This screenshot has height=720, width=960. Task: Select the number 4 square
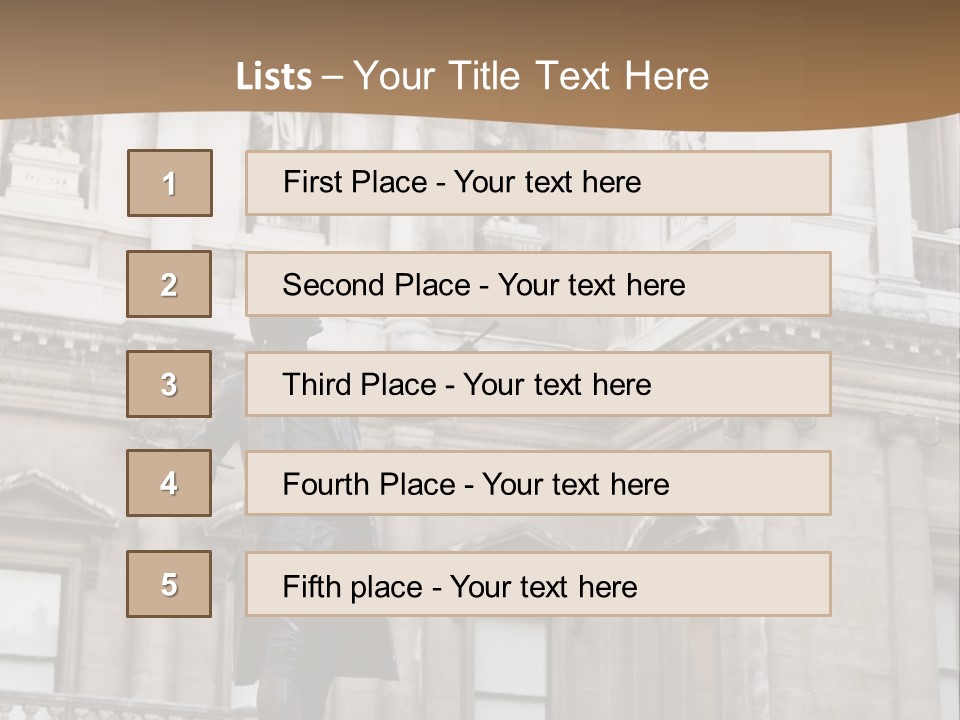point(169,483)
